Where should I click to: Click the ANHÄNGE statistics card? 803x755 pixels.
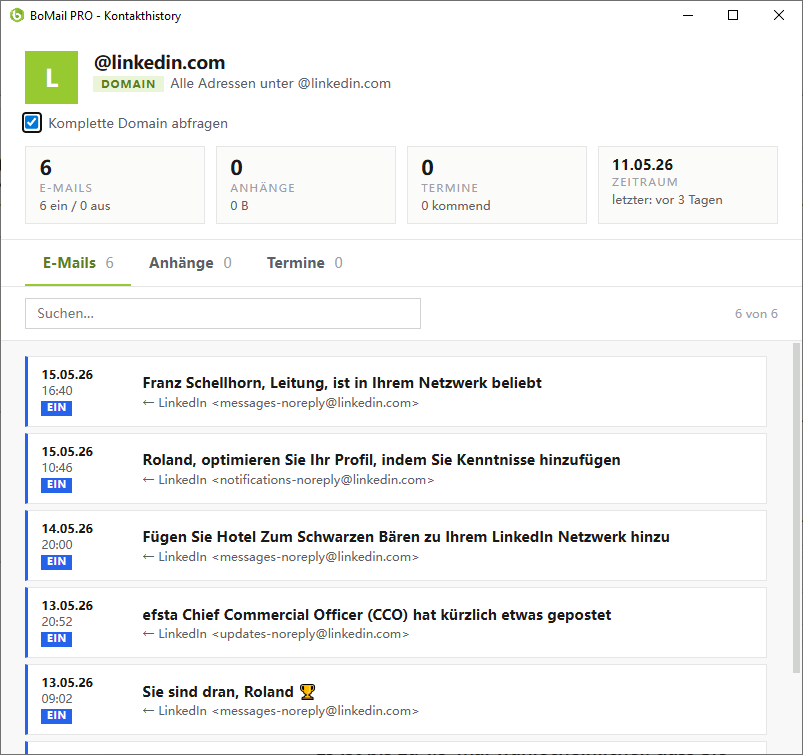[306, 185]
